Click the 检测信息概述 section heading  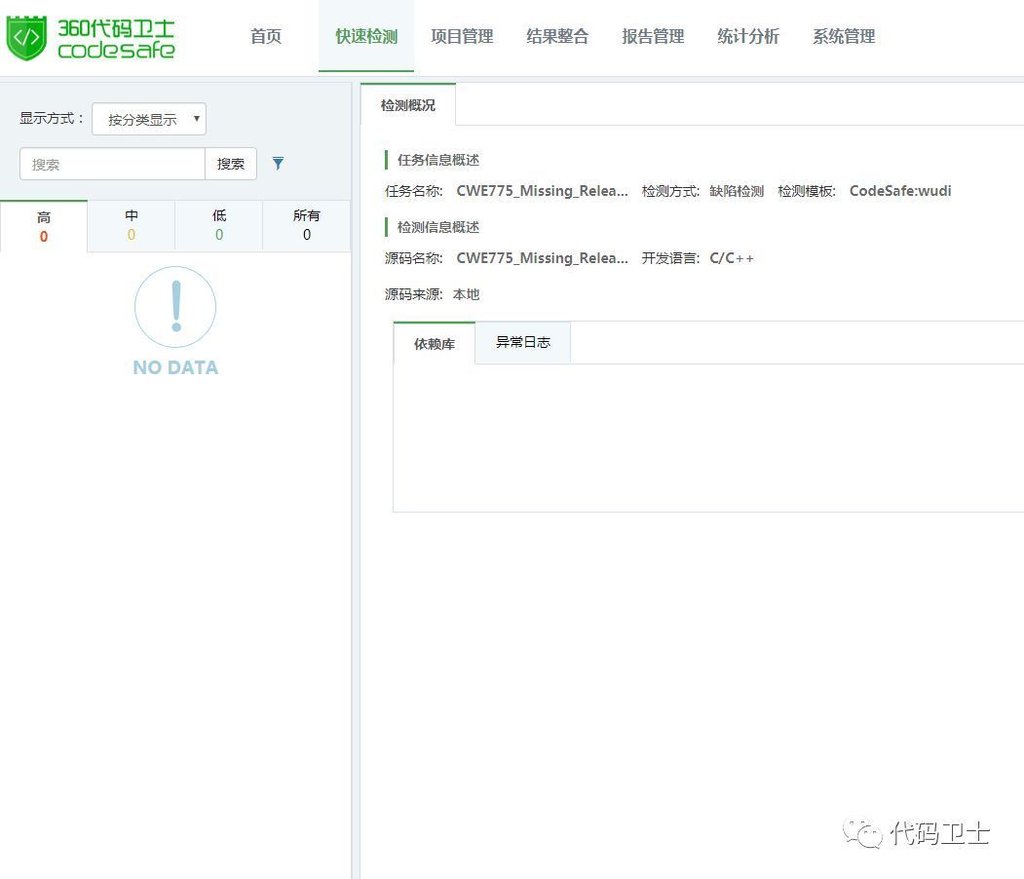point(438,227)
